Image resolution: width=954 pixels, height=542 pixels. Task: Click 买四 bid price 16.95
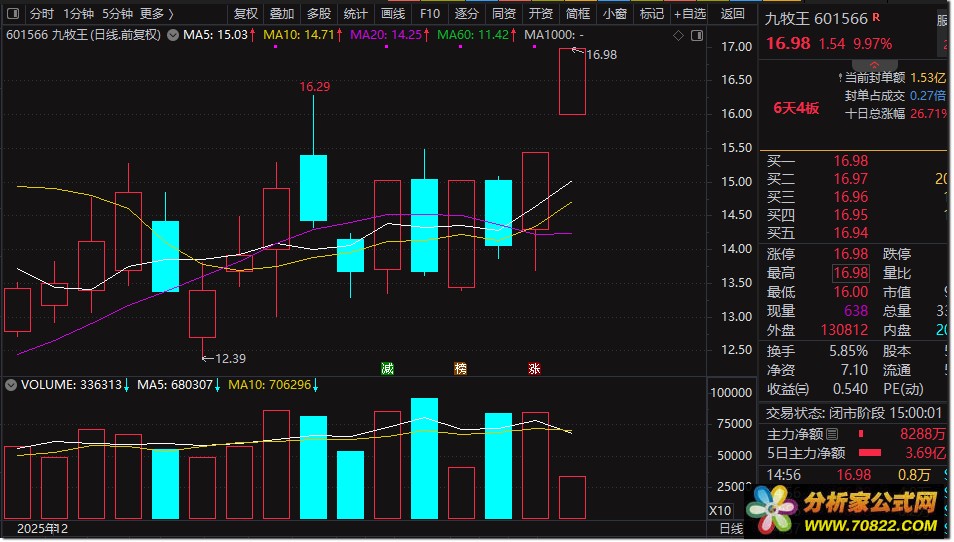(850, 215)
